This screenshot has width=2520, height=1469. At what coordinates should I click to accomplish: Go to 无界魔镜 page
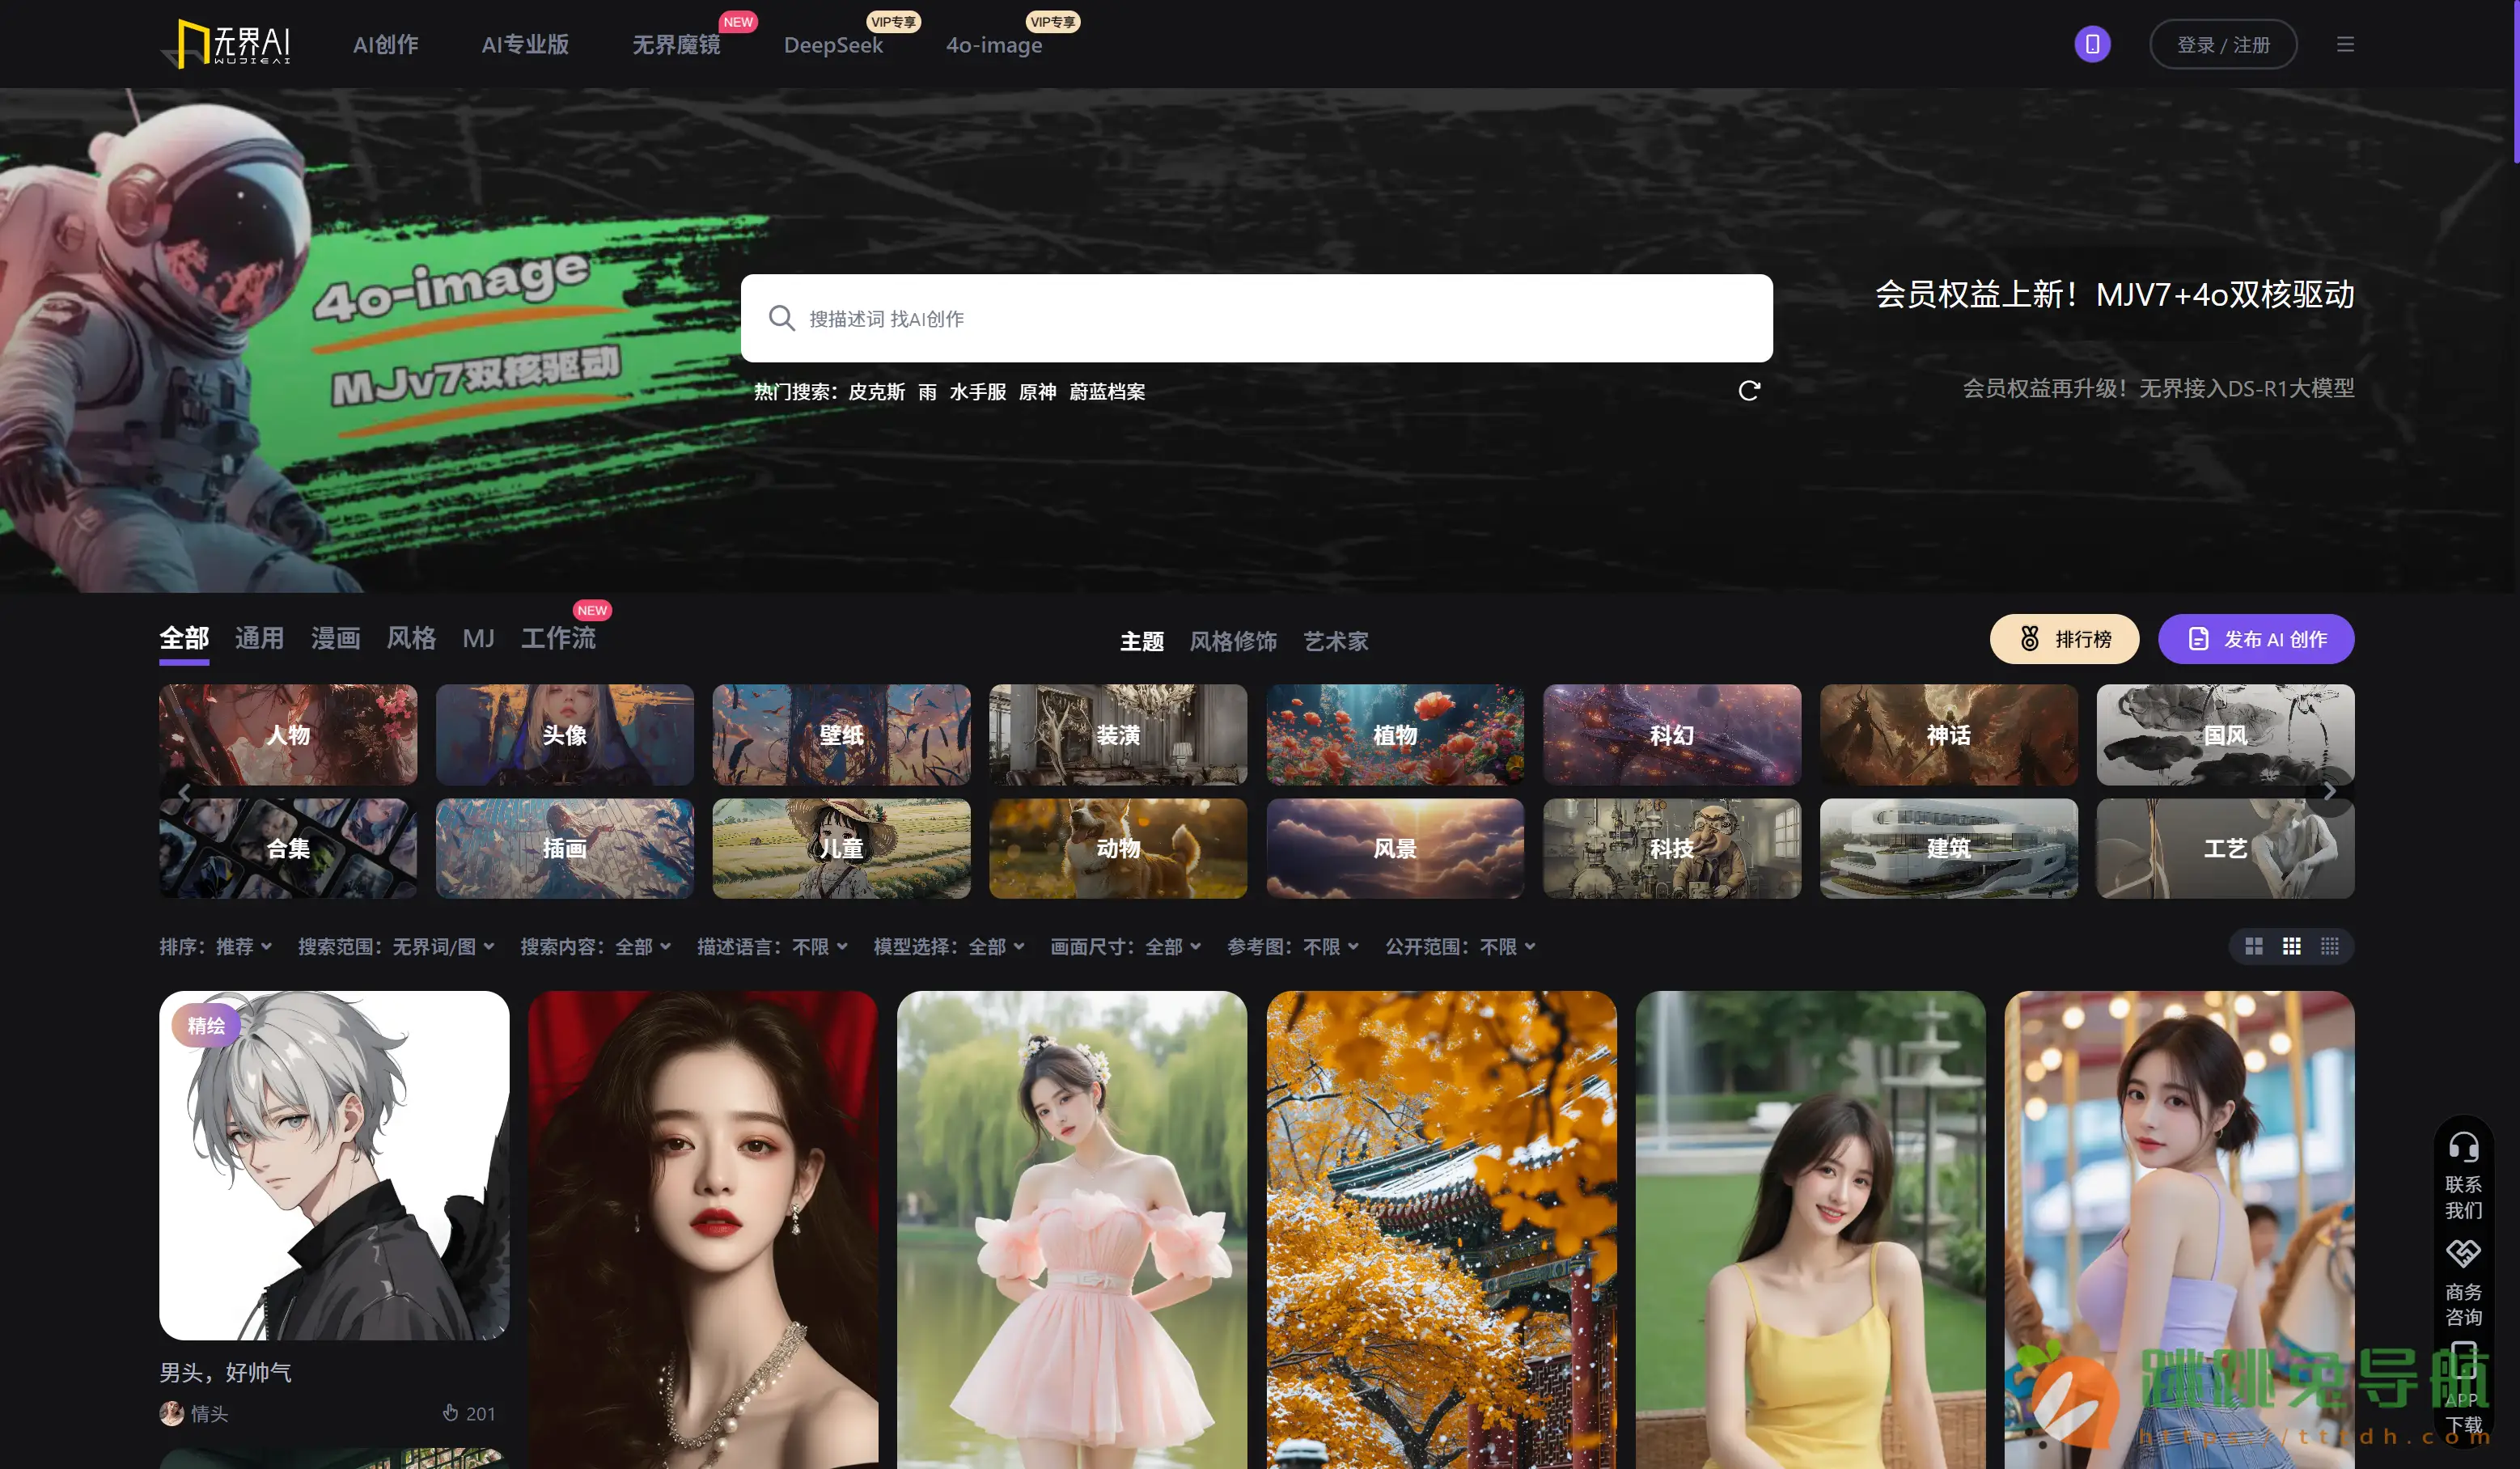tap(676, 45)
